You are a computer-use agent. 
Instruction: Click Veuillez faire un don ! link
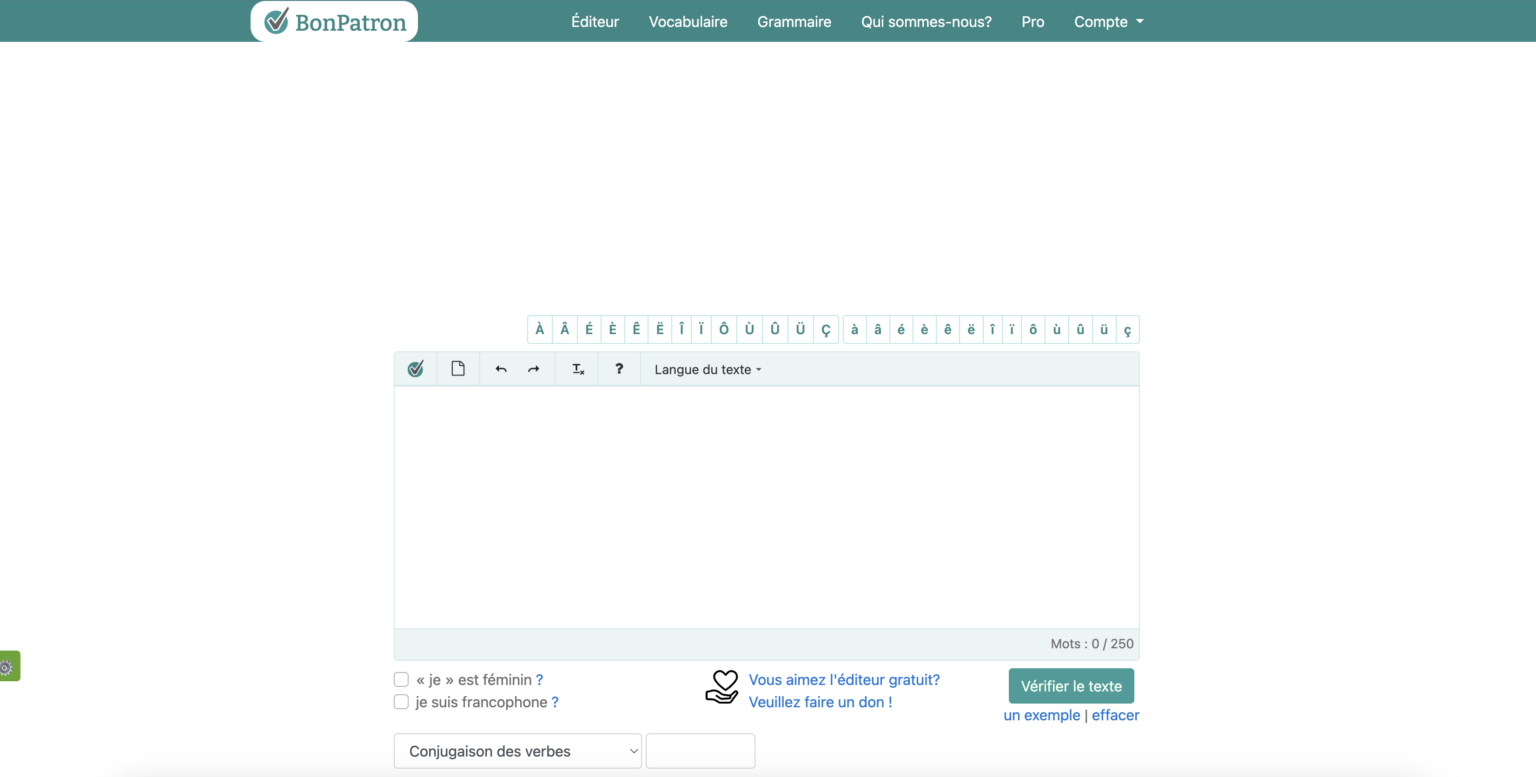(820, 702)
